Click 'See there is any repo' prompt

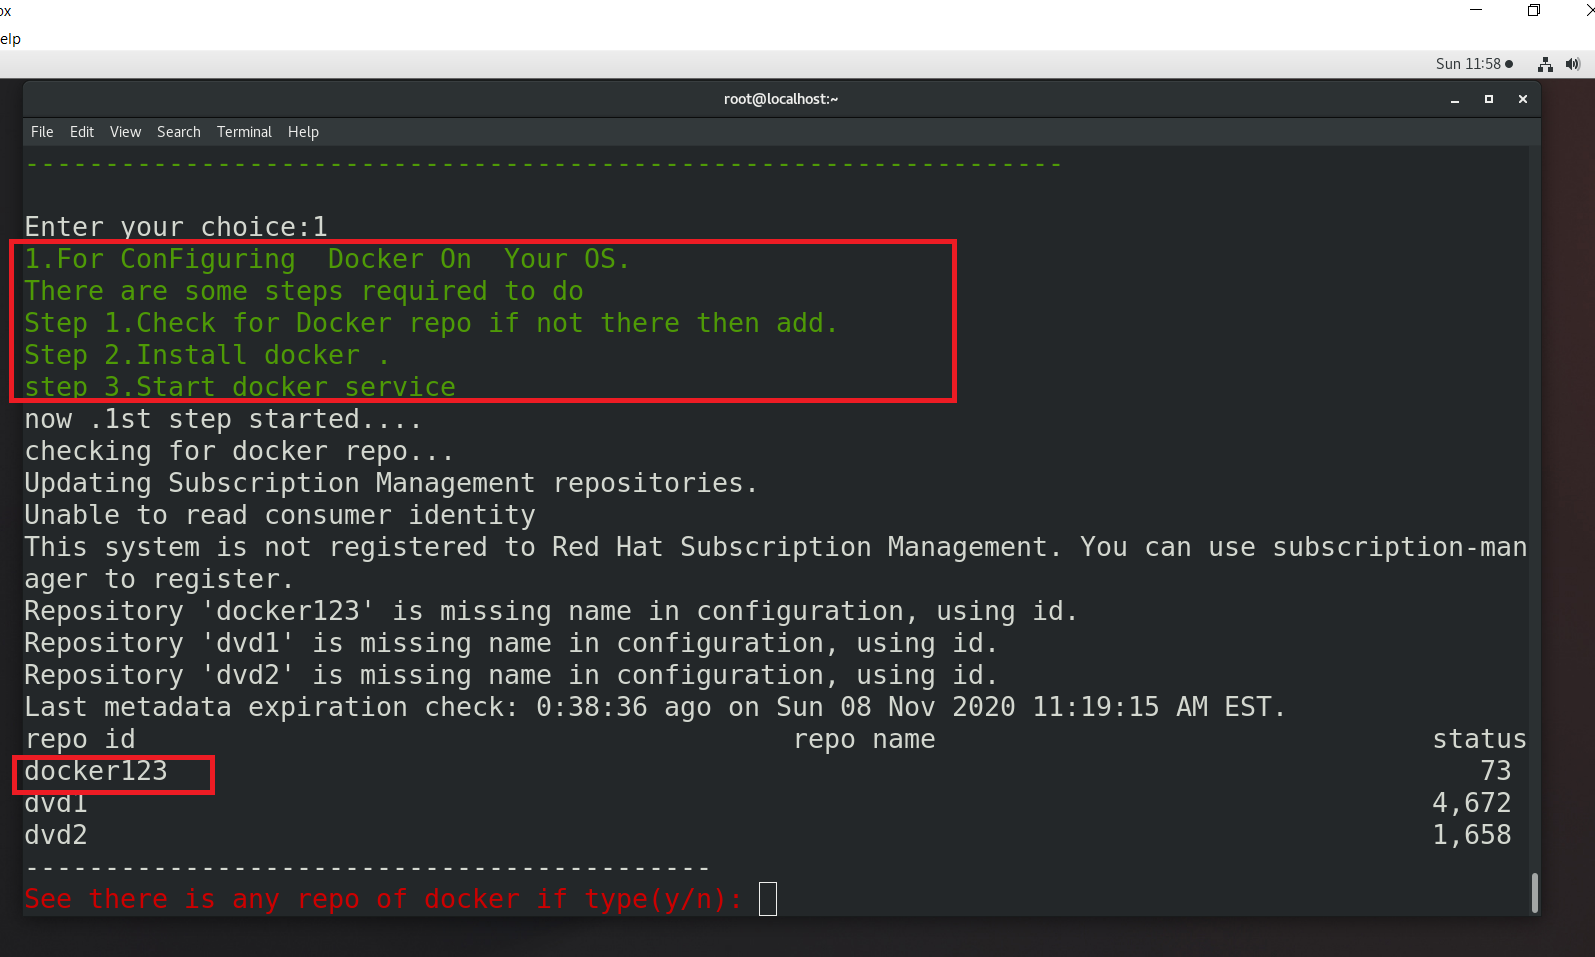pyautogui.click(x=384, y=899)
